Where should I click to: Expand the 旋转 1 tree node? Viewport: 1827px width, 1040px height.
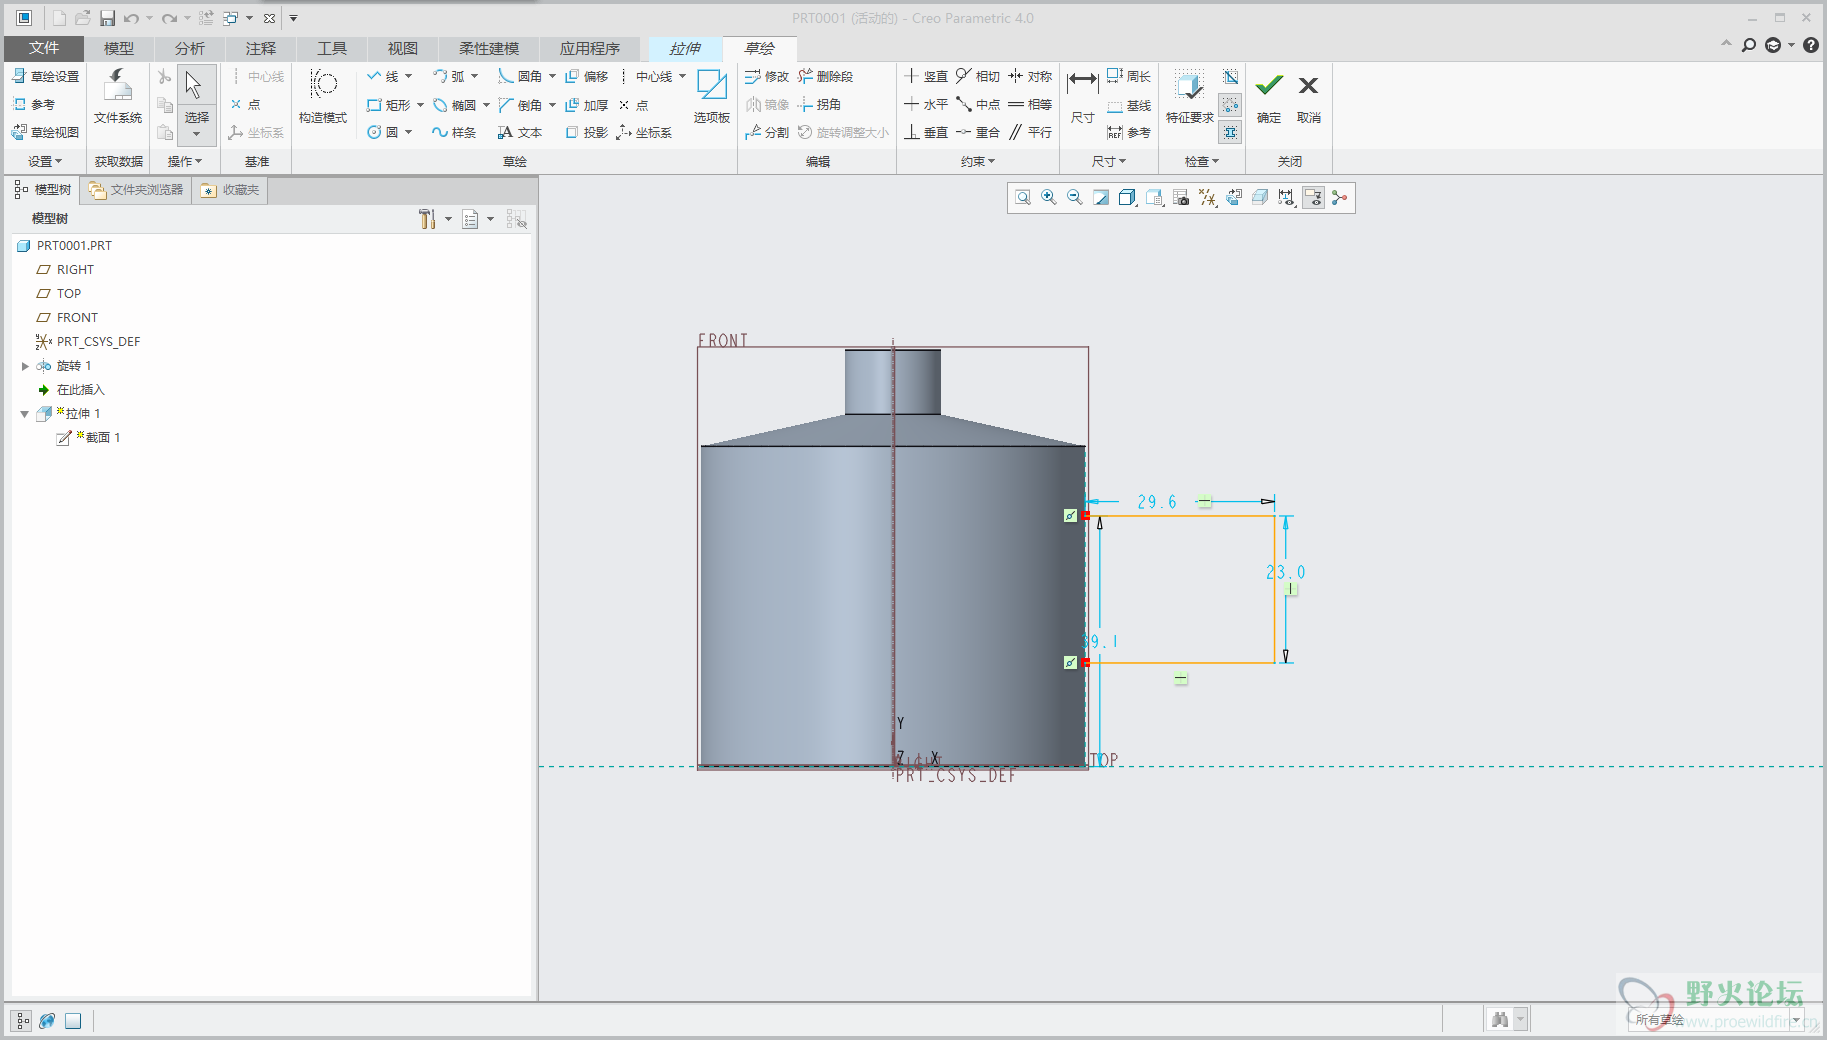[x=25, y=366]
